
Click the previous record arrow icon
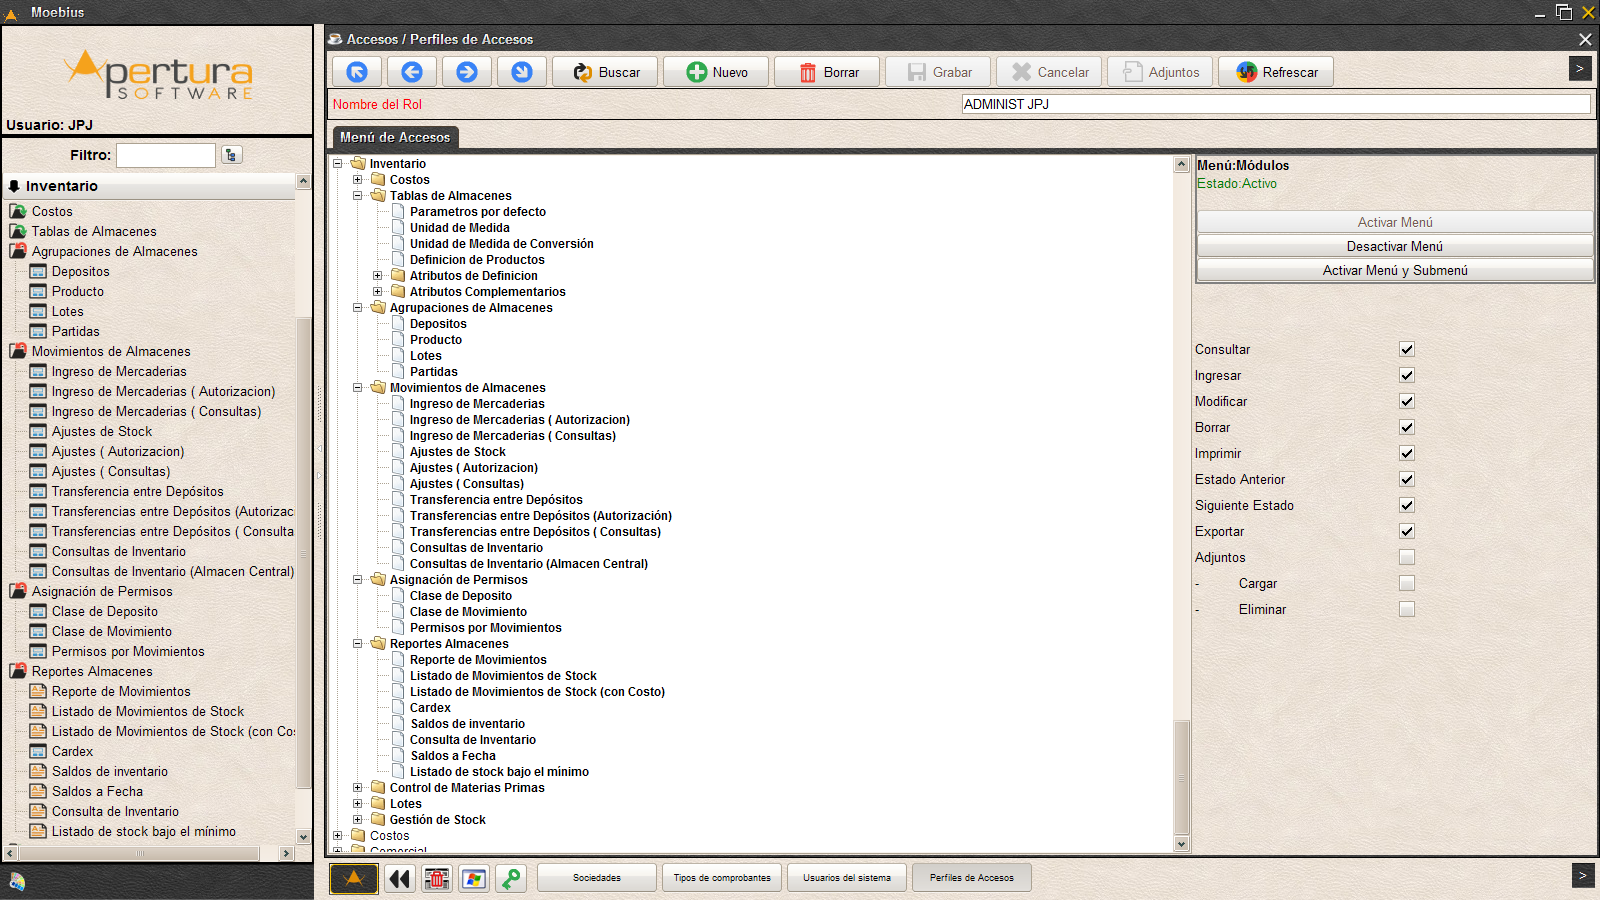click(412, 72)
